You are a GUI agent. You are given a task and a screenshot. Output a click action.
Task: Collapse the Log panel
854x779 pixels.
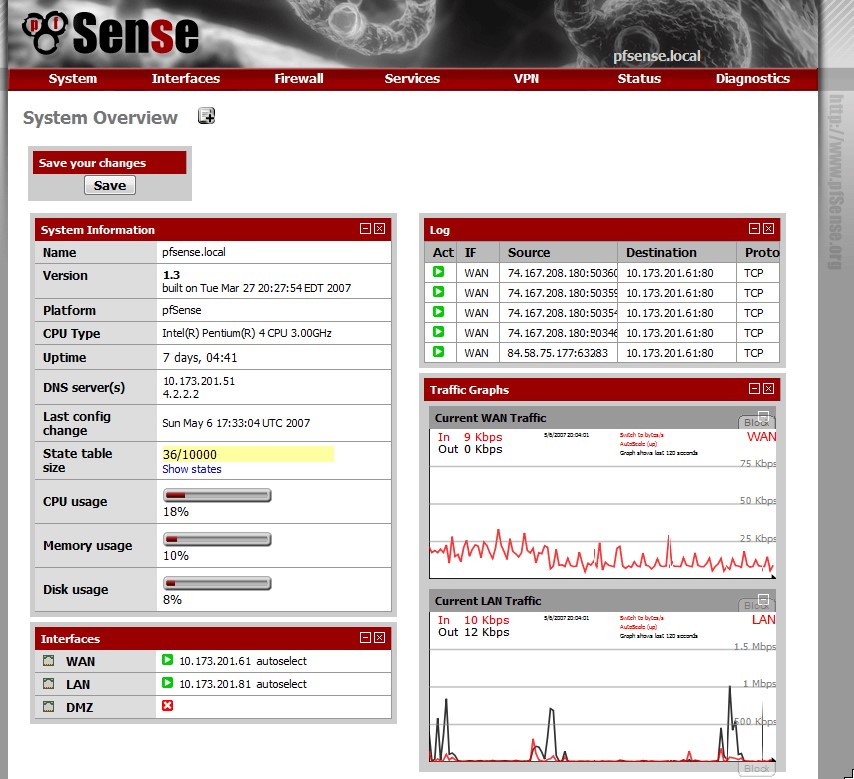pos(755,229)
